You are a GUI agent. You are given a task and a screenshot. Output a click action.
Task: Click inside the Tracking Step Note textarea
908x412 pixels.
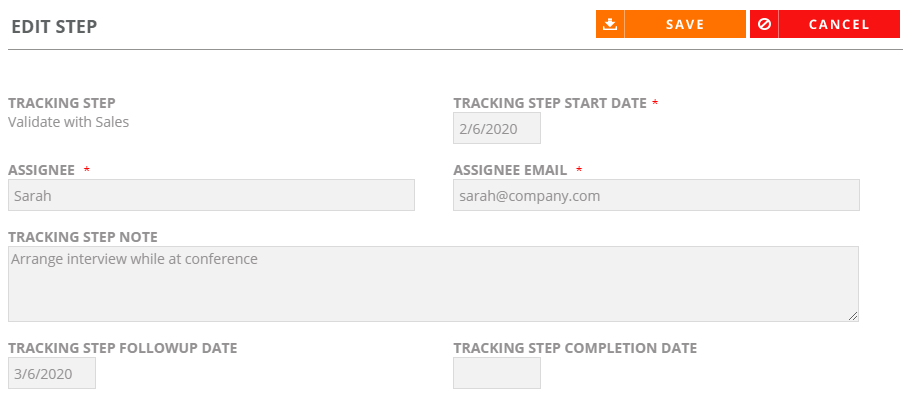[x=433, y=284]
